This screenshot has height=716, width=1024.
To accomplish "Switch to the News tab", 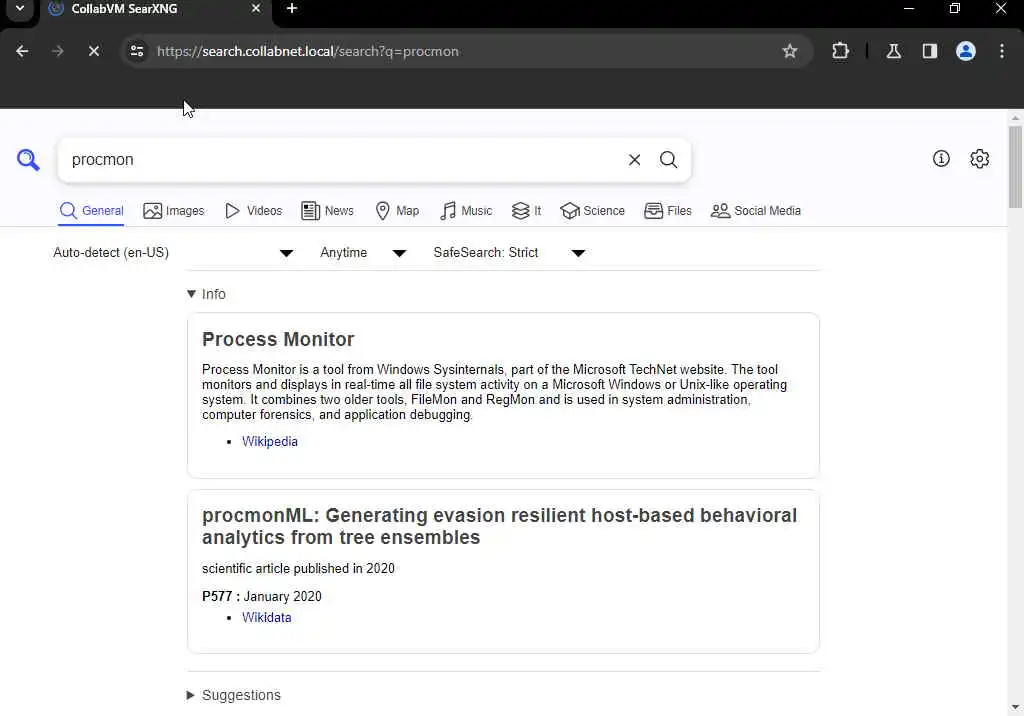I will (x=328, y=211).
